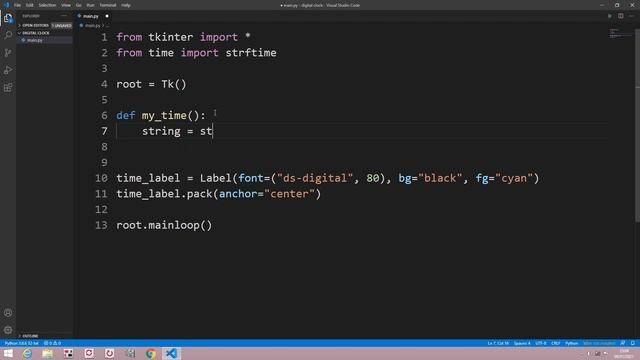Open the View menu
This screenshot has height=360, width=640.
[x=66, y=5]
